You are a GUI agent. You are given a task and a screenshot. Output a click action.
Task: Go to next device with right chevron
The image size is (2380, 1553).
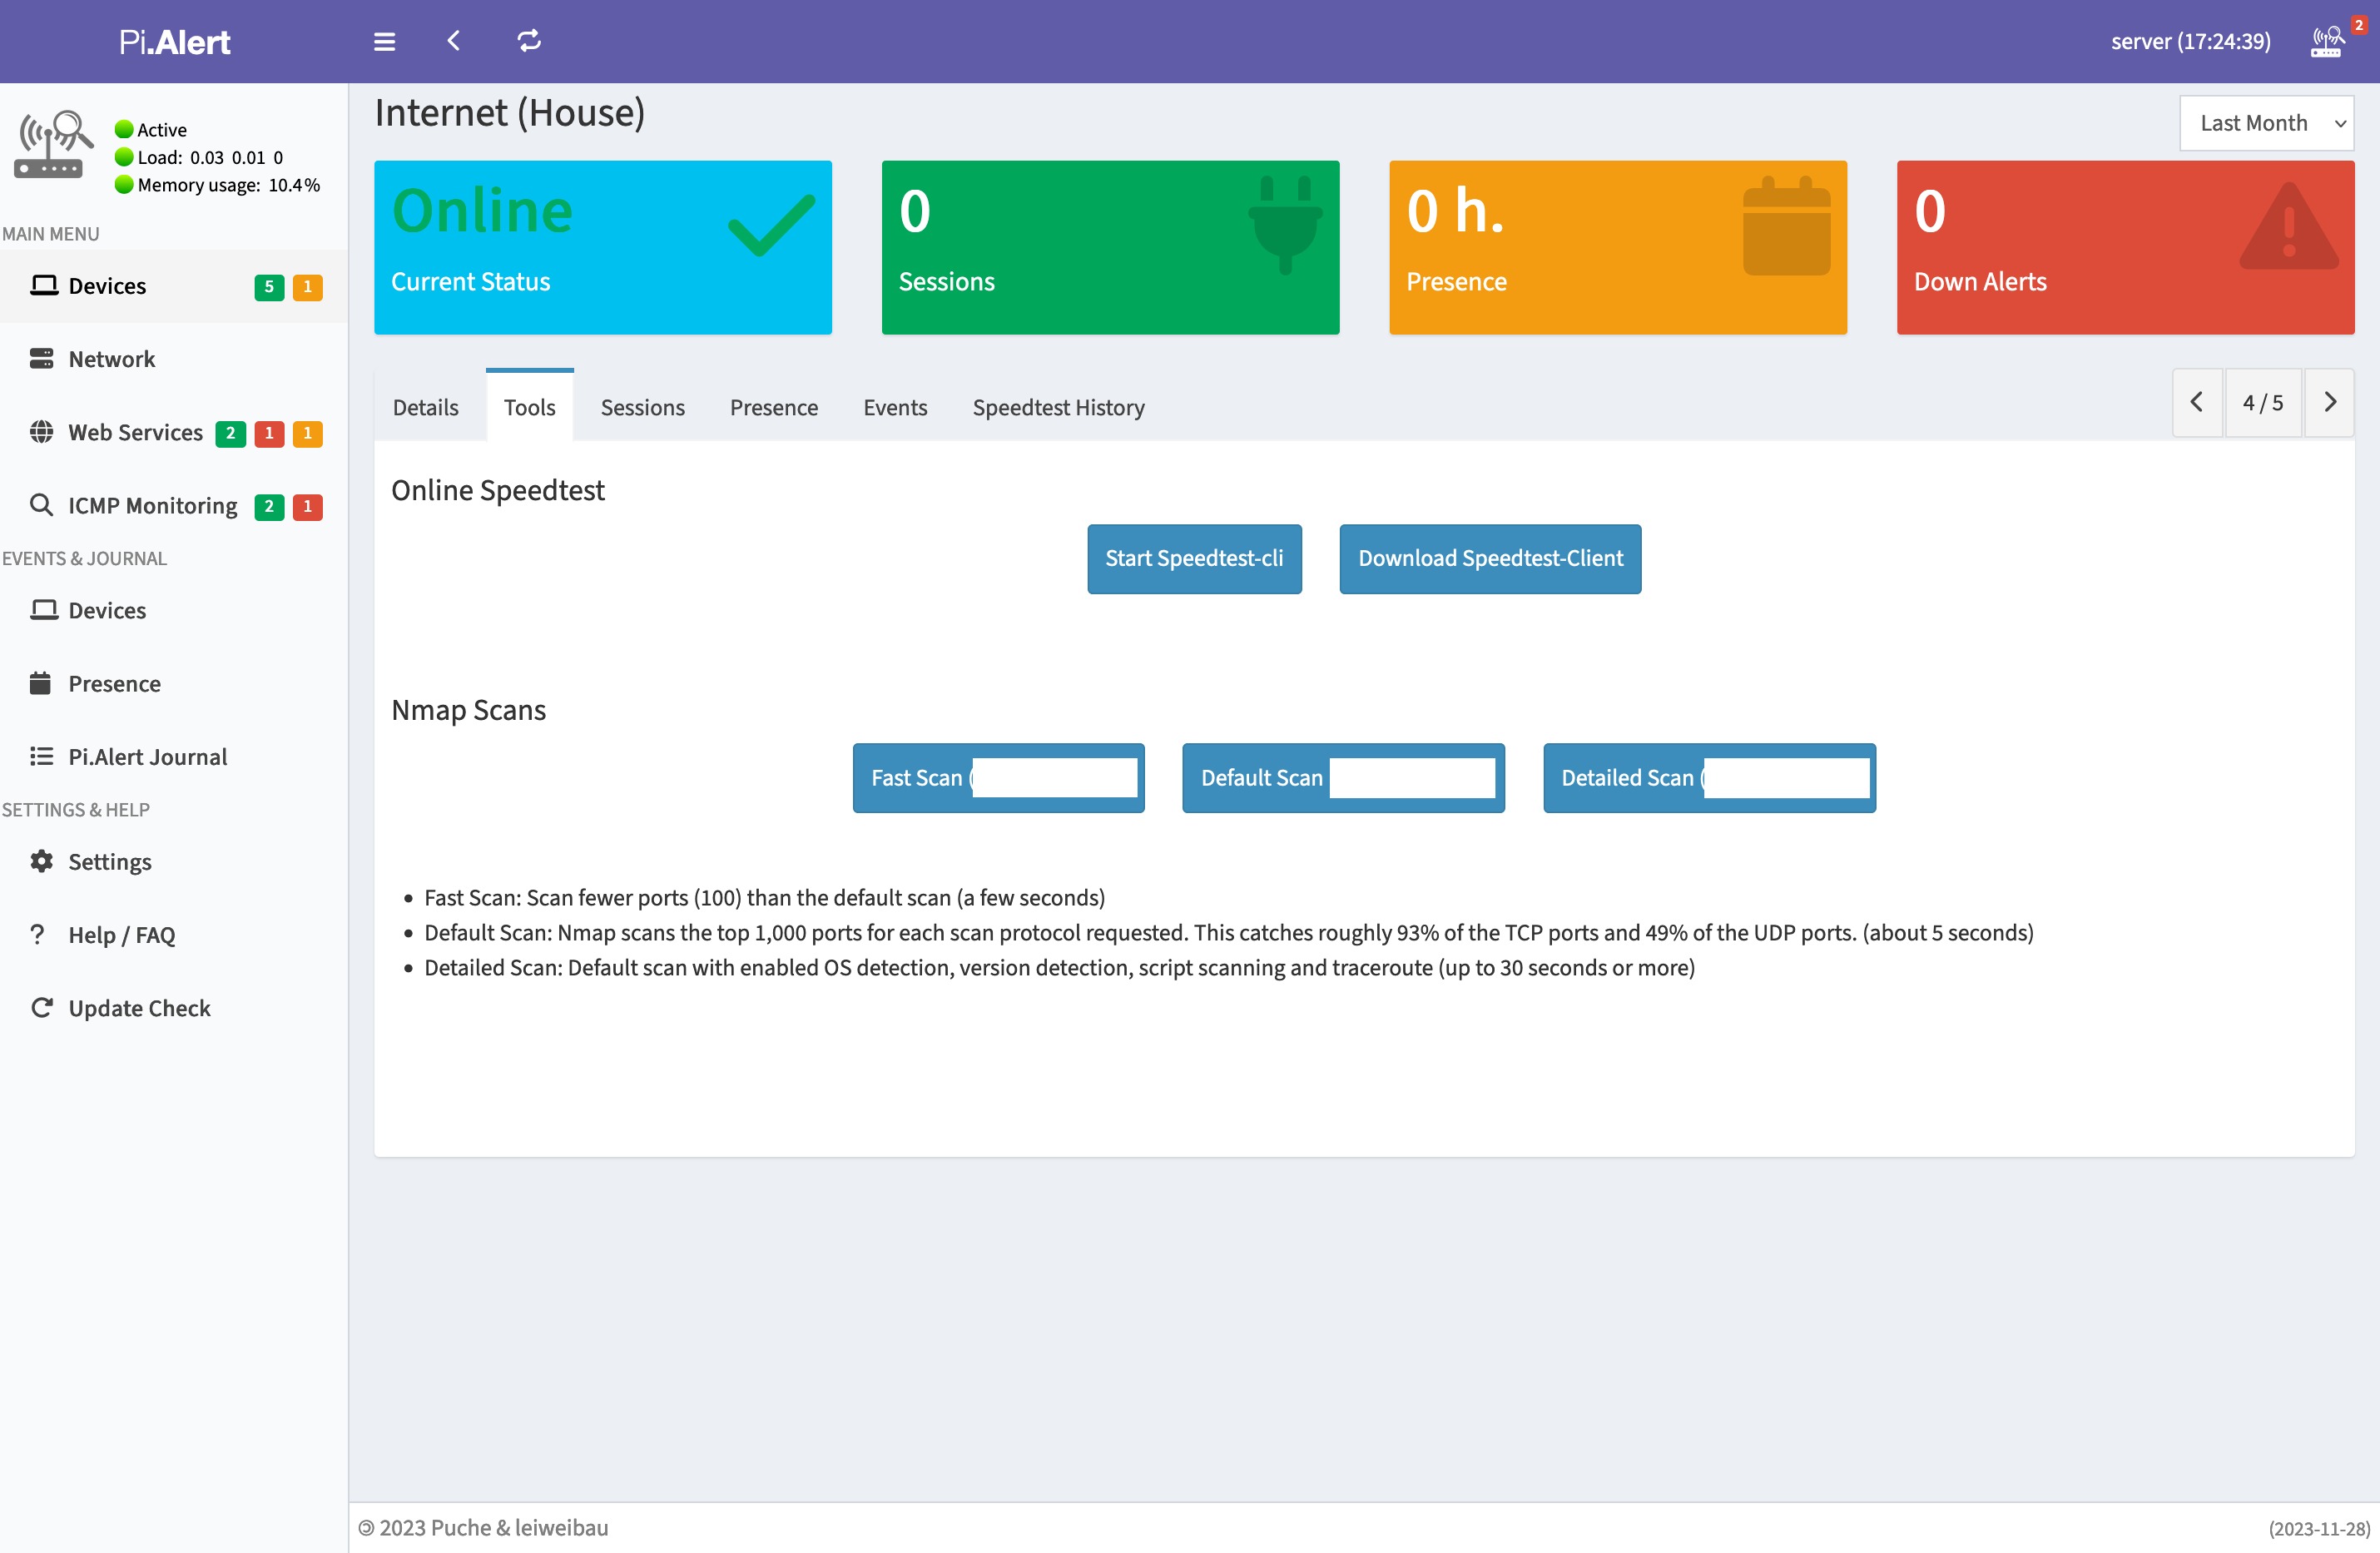click(x=2330, y=402)
